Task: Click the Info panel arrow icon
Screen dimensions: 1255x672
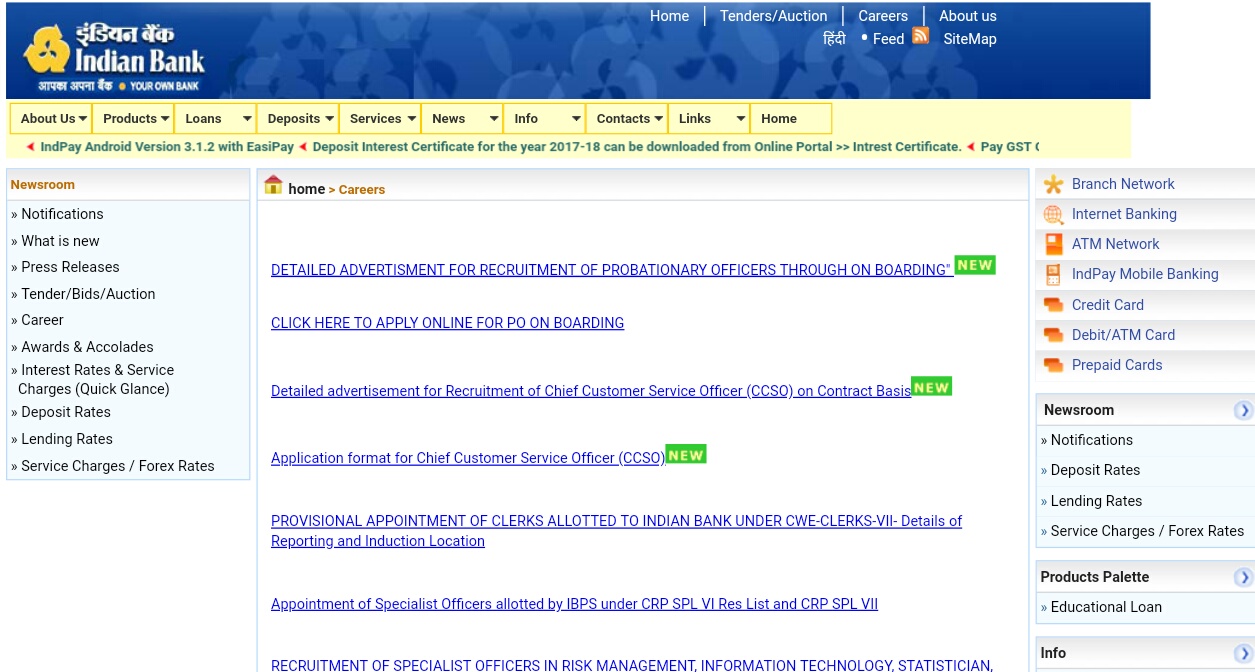Action: [x=1243, y=653]
